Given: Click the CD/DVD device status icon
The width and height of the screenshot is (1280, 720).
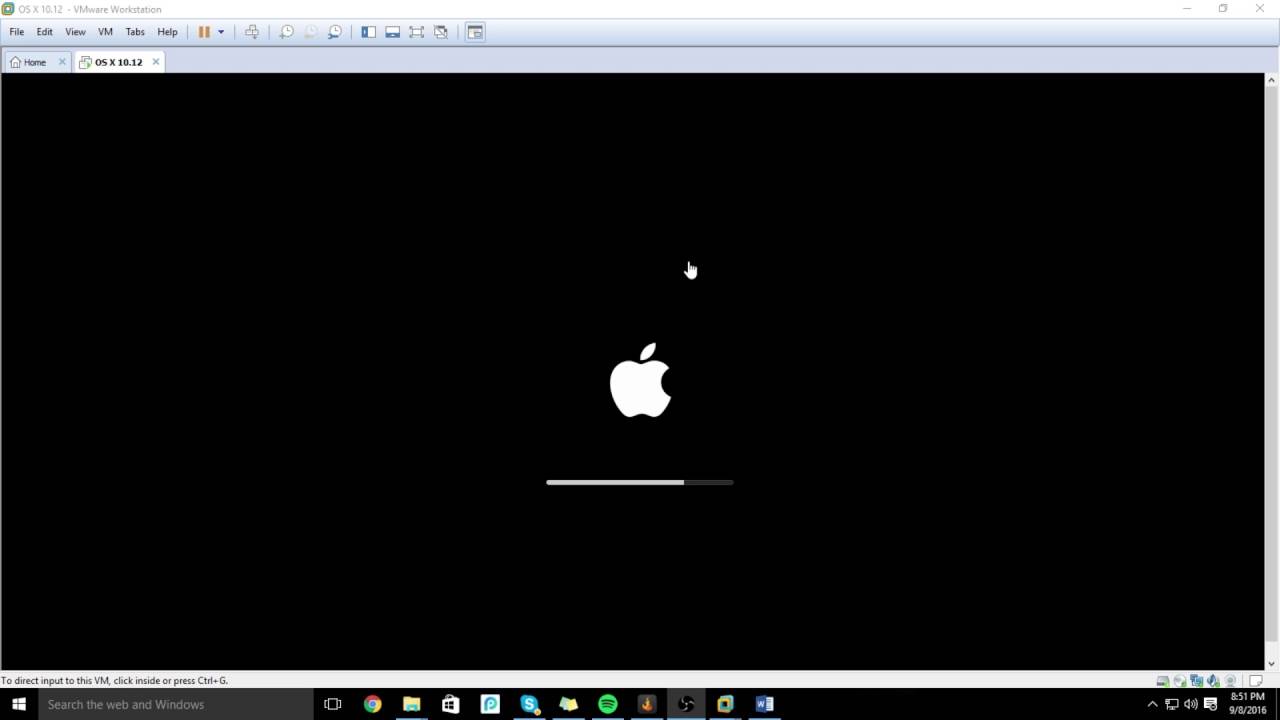Looking at the screenshot, I should point(1179,681).
